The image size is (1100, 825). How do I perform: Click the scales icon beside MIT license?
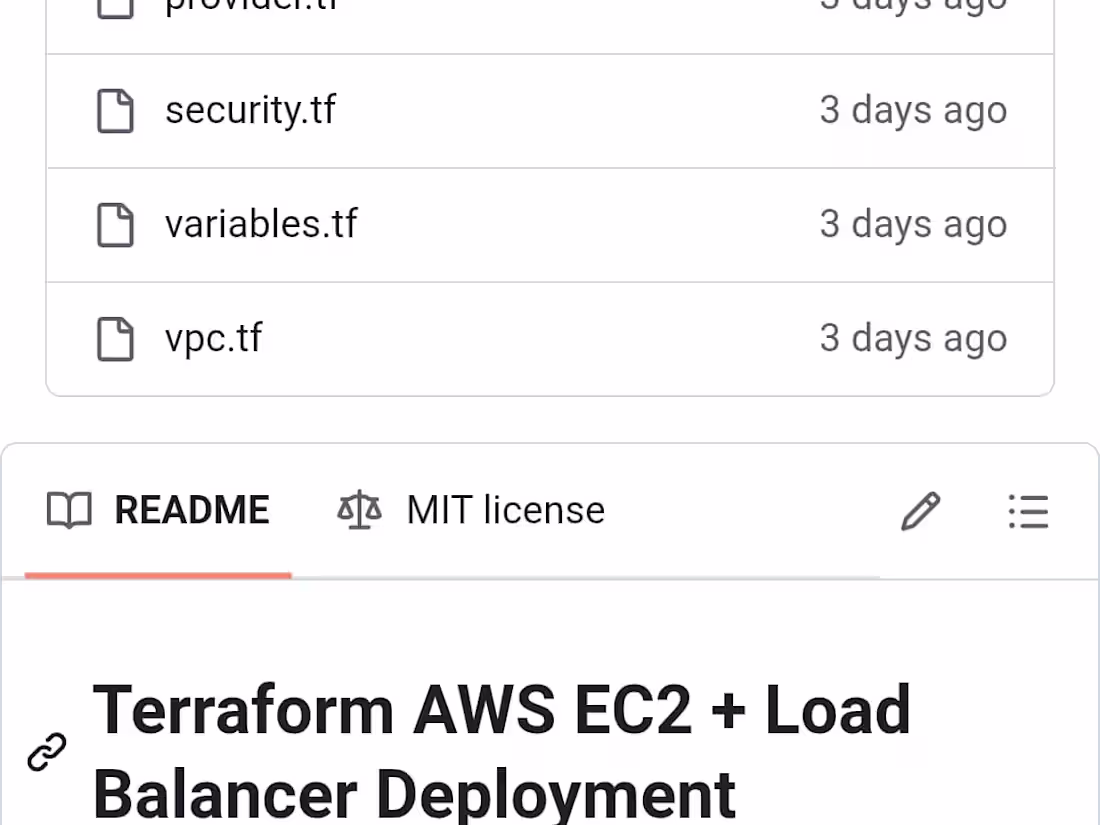pos(358,510)
